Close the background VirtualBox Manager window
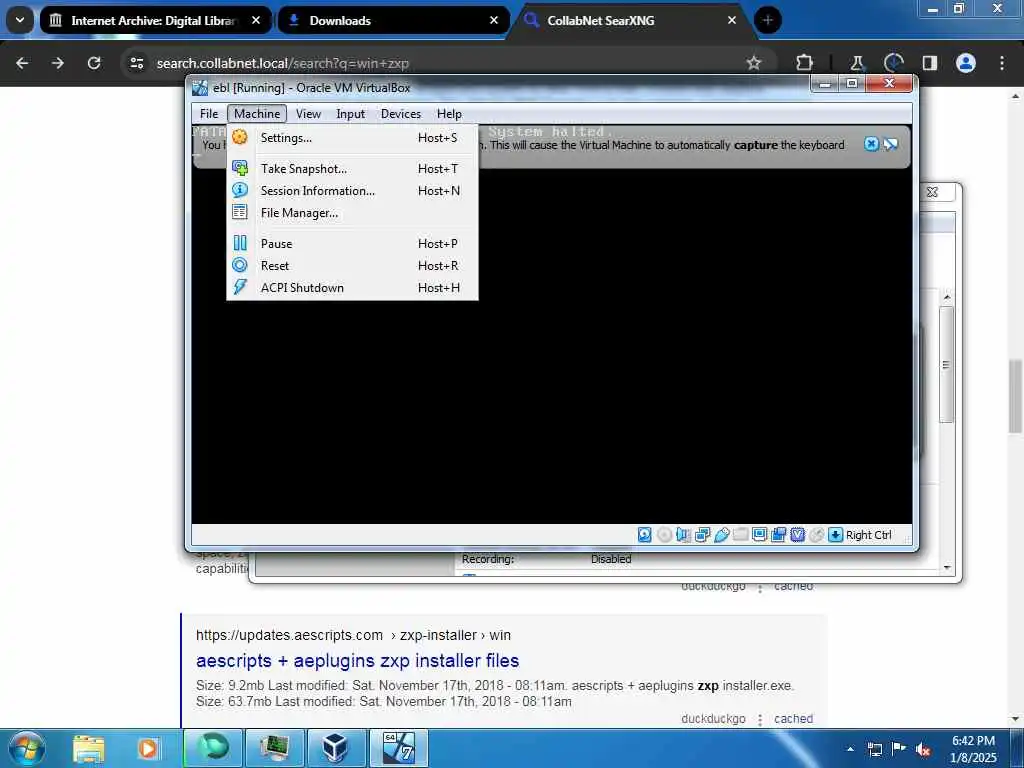Image resolution: width=1024 pixels, height=768 pixels. click(933, 192)
